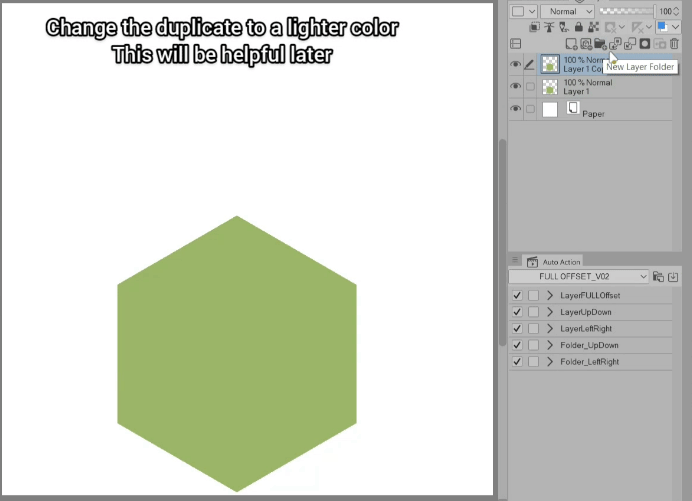Click the Delete Layer trash icon
The width and height of the screenshot is (692, 501).
[674, 44]
